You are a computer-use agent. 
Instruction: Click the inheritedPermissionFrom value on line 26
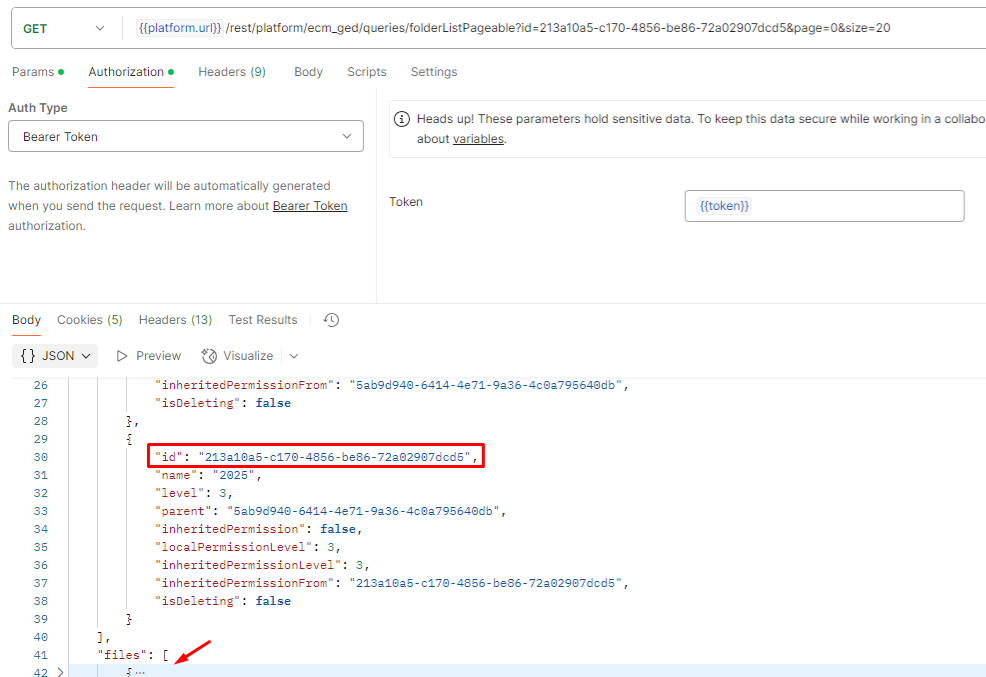[486, 385]
